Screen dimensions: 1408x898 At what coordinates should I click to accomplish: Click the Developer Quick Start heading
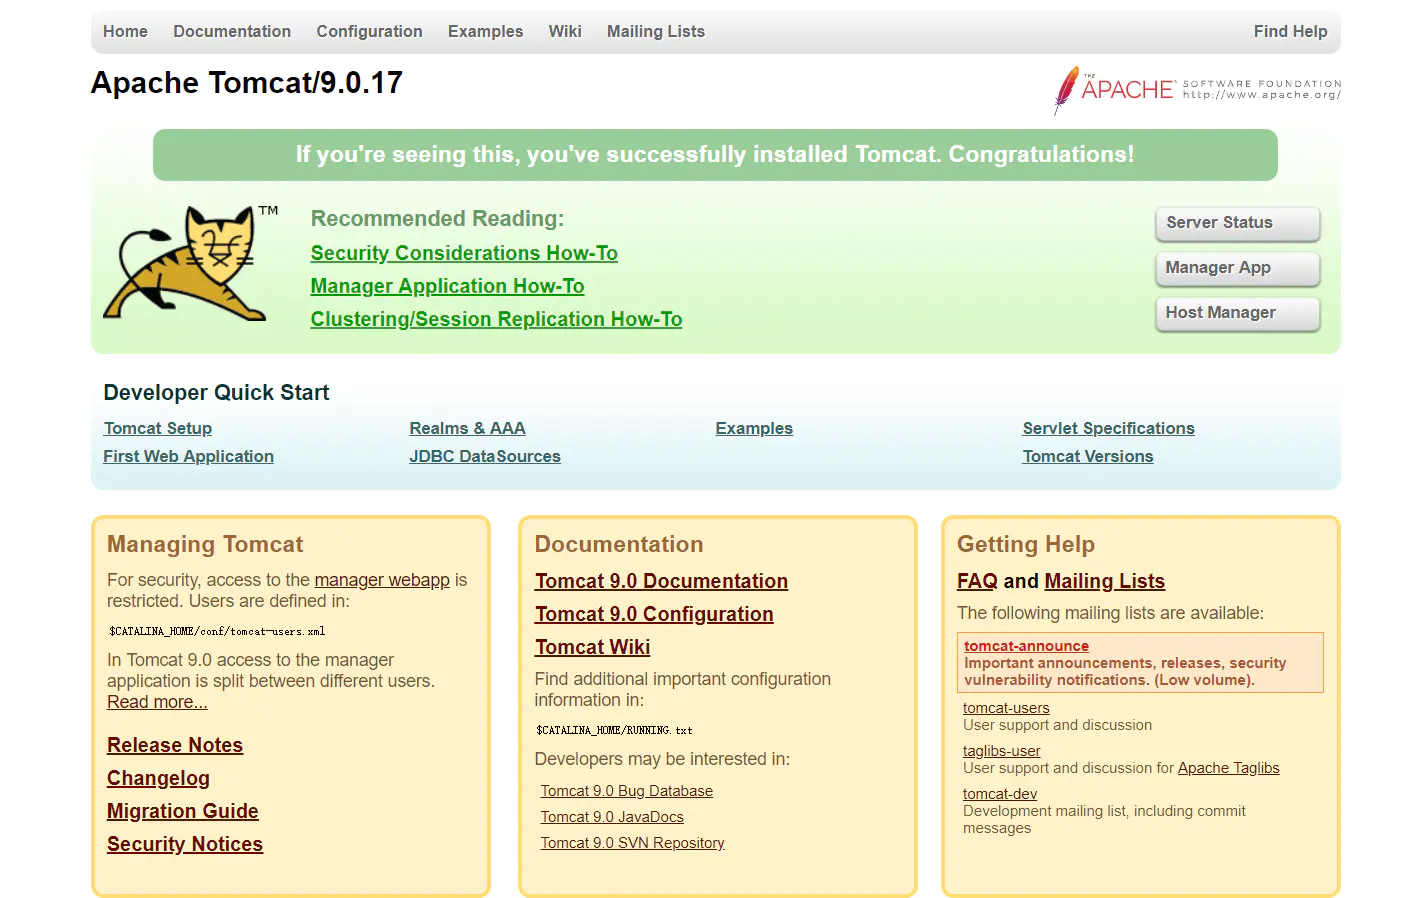(x=216, y=393)
